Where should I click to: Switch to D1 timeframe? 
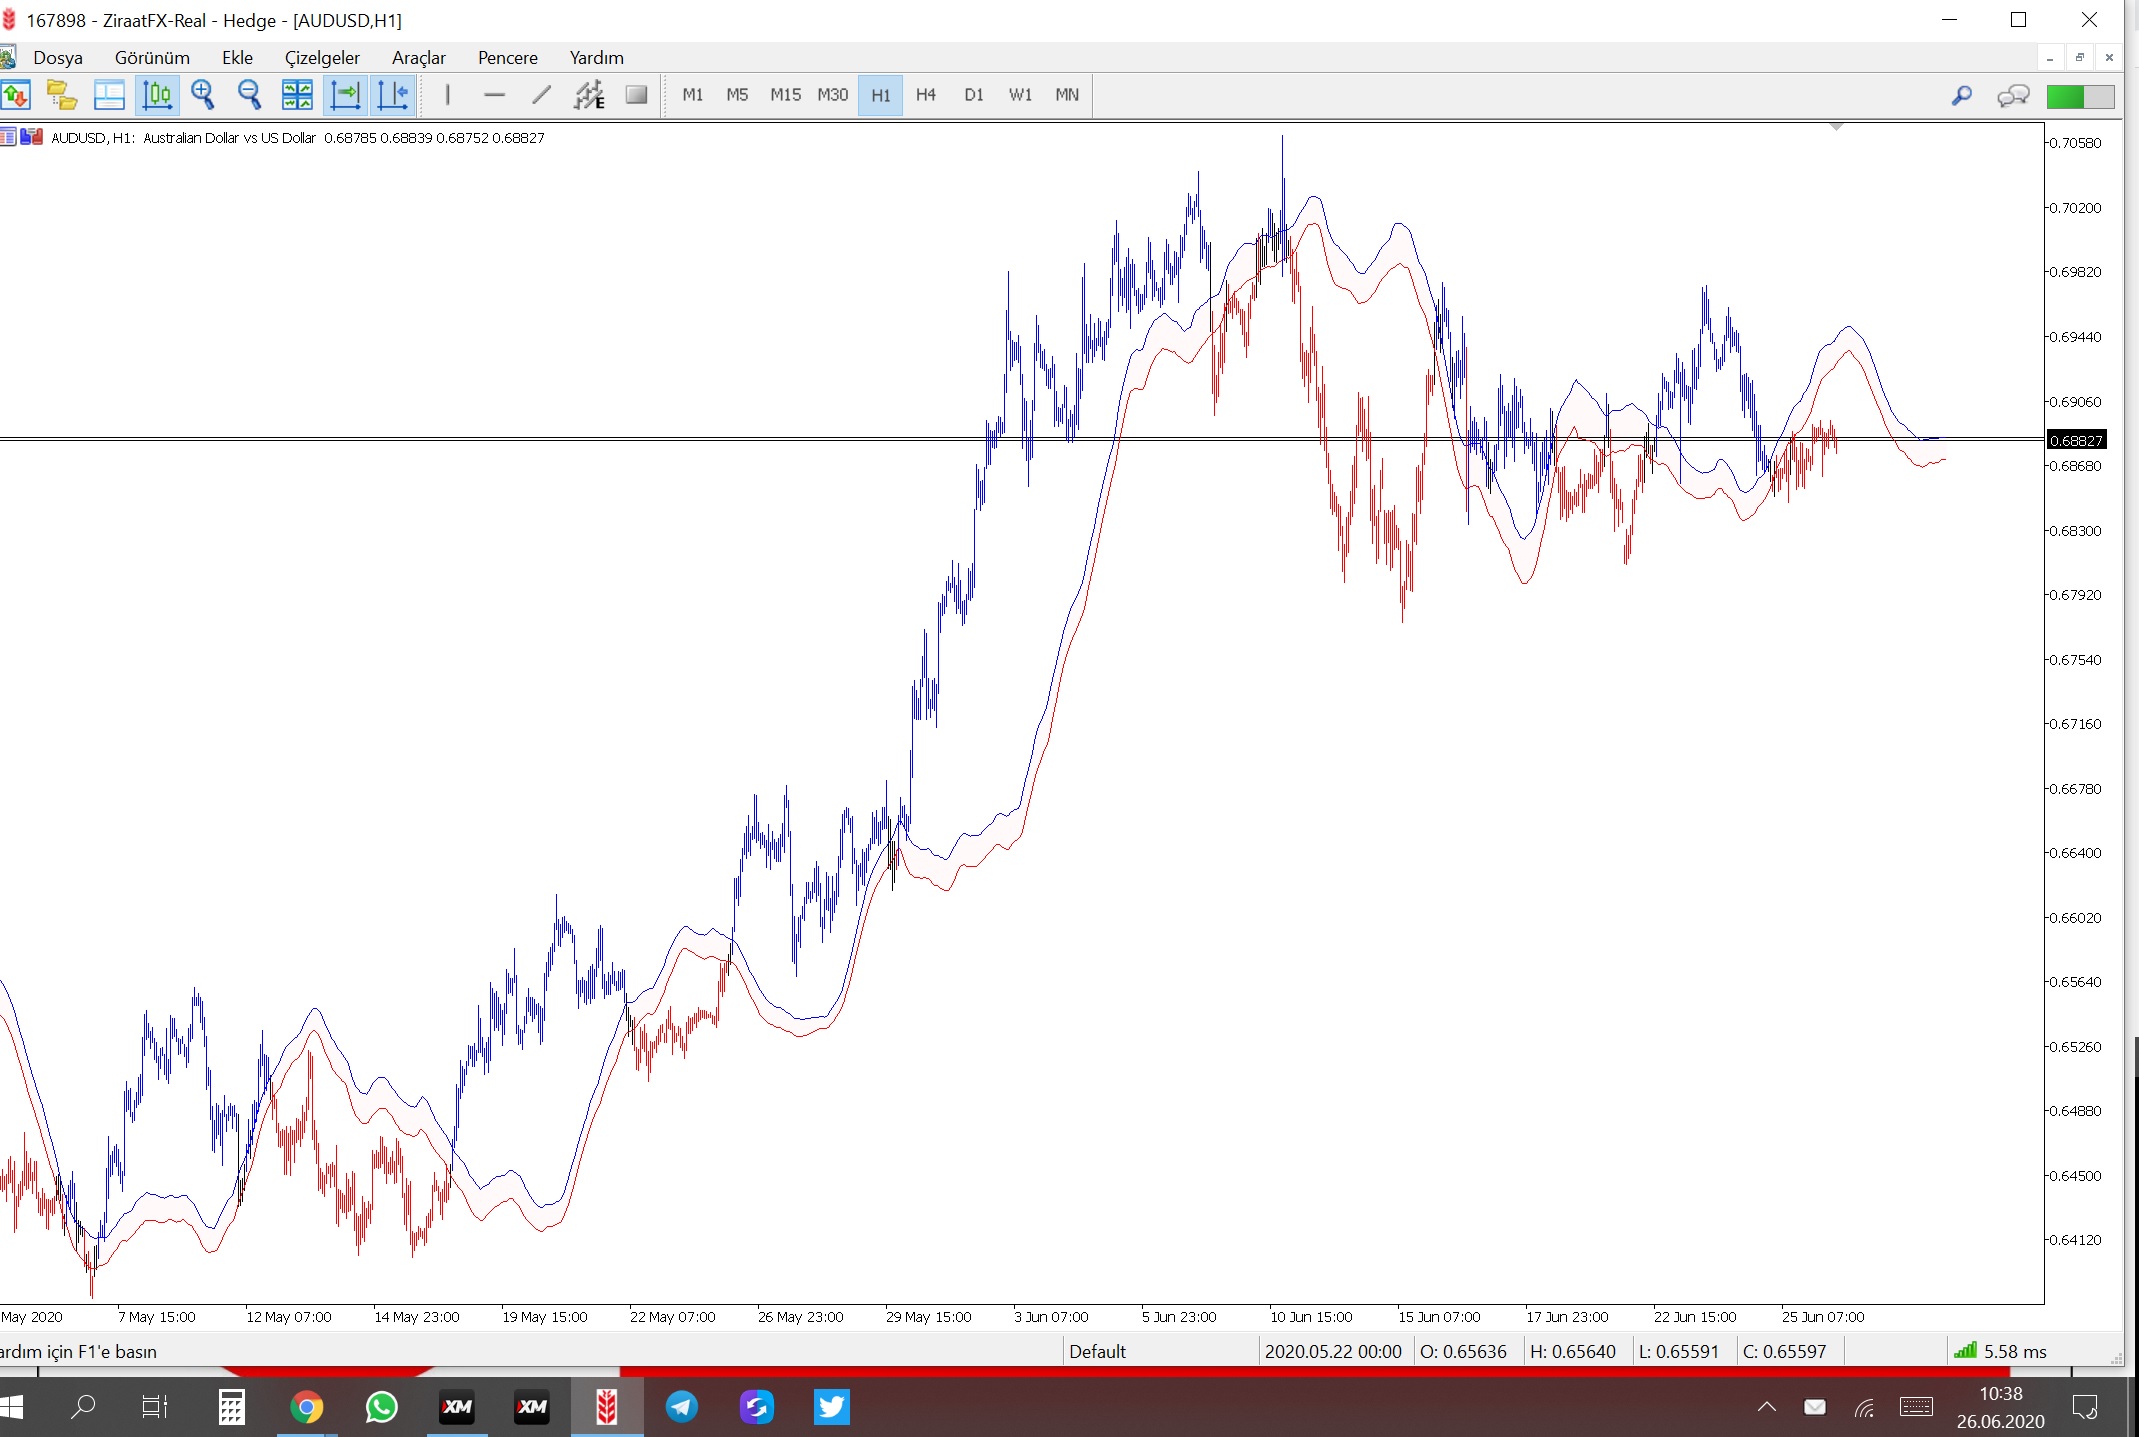pyautogui.click(x=973, y=95)
